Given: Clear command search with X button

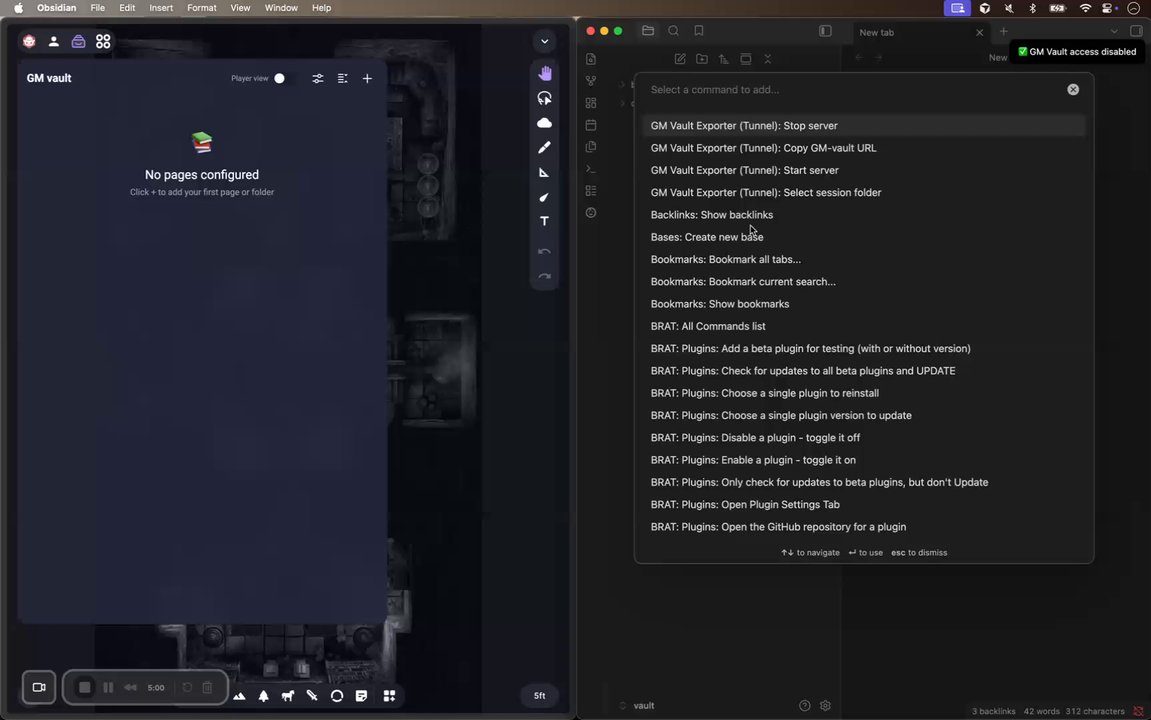Looking at the screenshot, I should [1073, 90].
